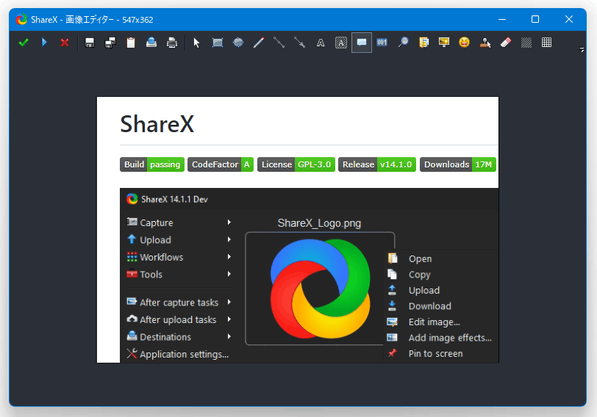Screen dimensions: 597x417
Task: Select the eraser tool
Action: pos(506,42)
